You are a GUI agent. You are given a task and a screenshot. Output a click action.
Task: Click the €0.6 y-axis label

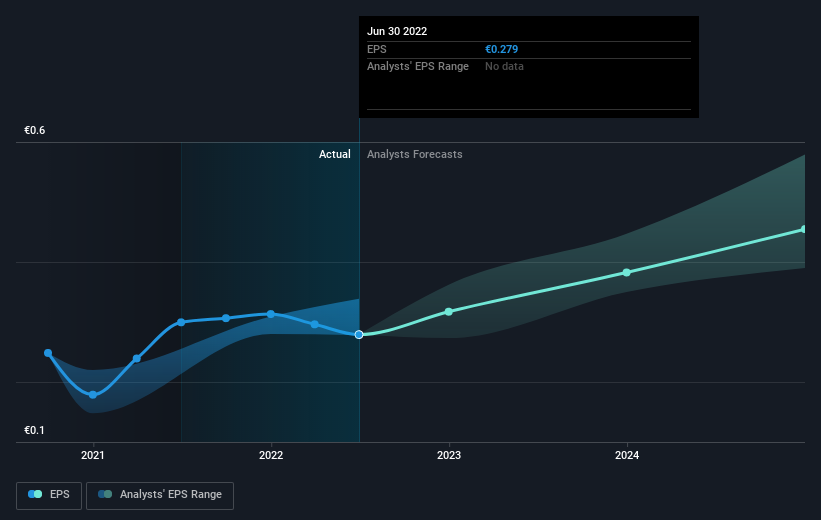point(35,130)
